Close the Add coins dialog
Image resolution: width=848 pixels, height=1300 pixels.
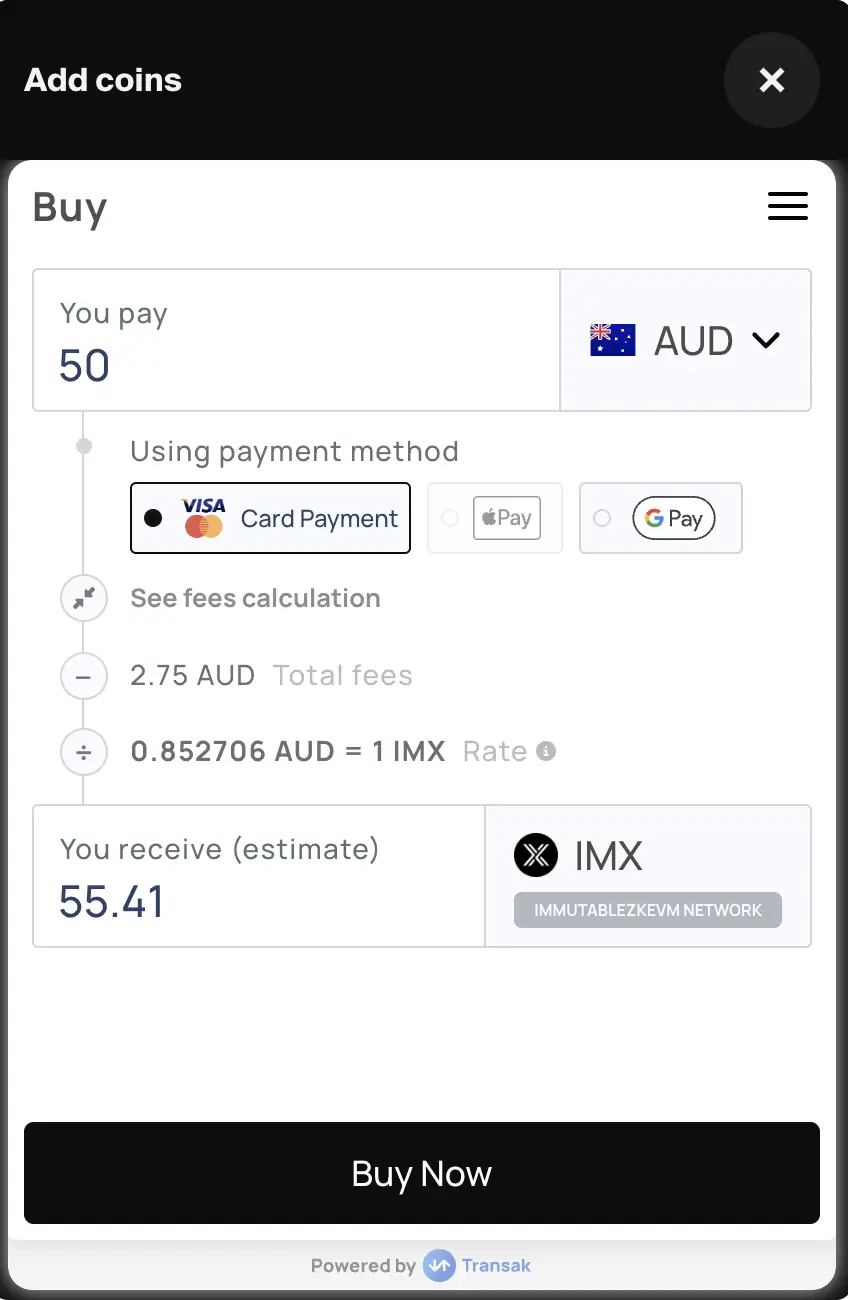pos(771,80)
